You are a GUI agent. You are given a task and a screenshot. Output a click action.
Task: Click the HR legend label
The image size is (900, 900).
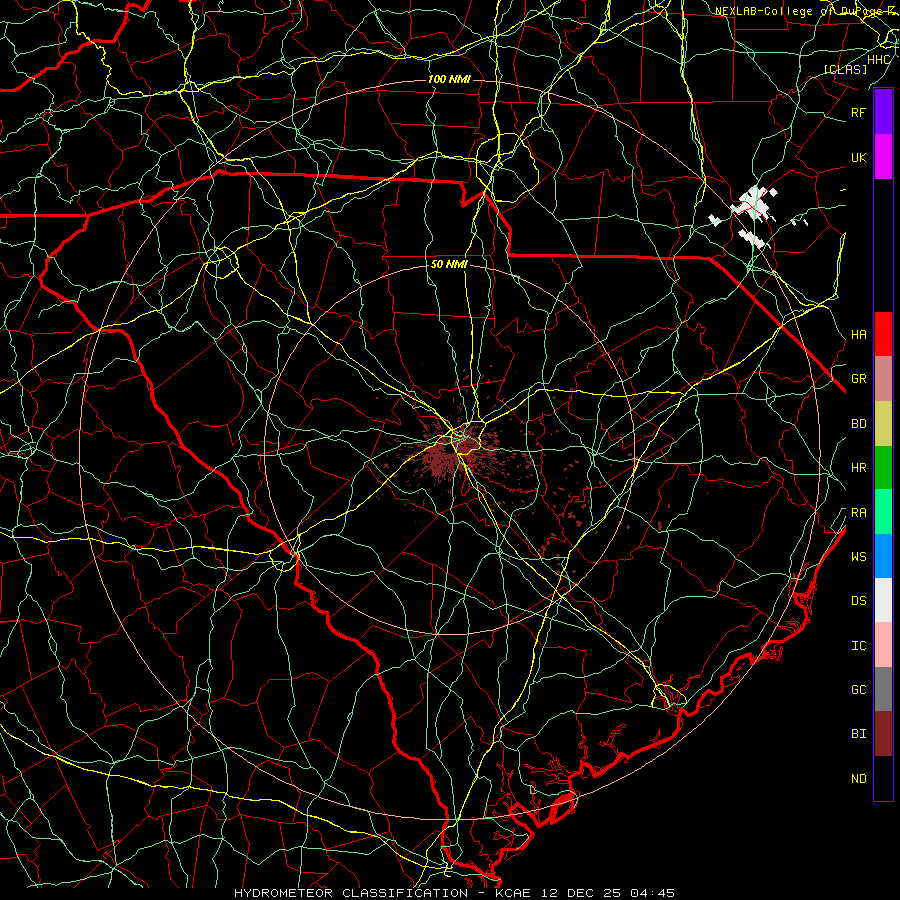(x=858, y=468)
